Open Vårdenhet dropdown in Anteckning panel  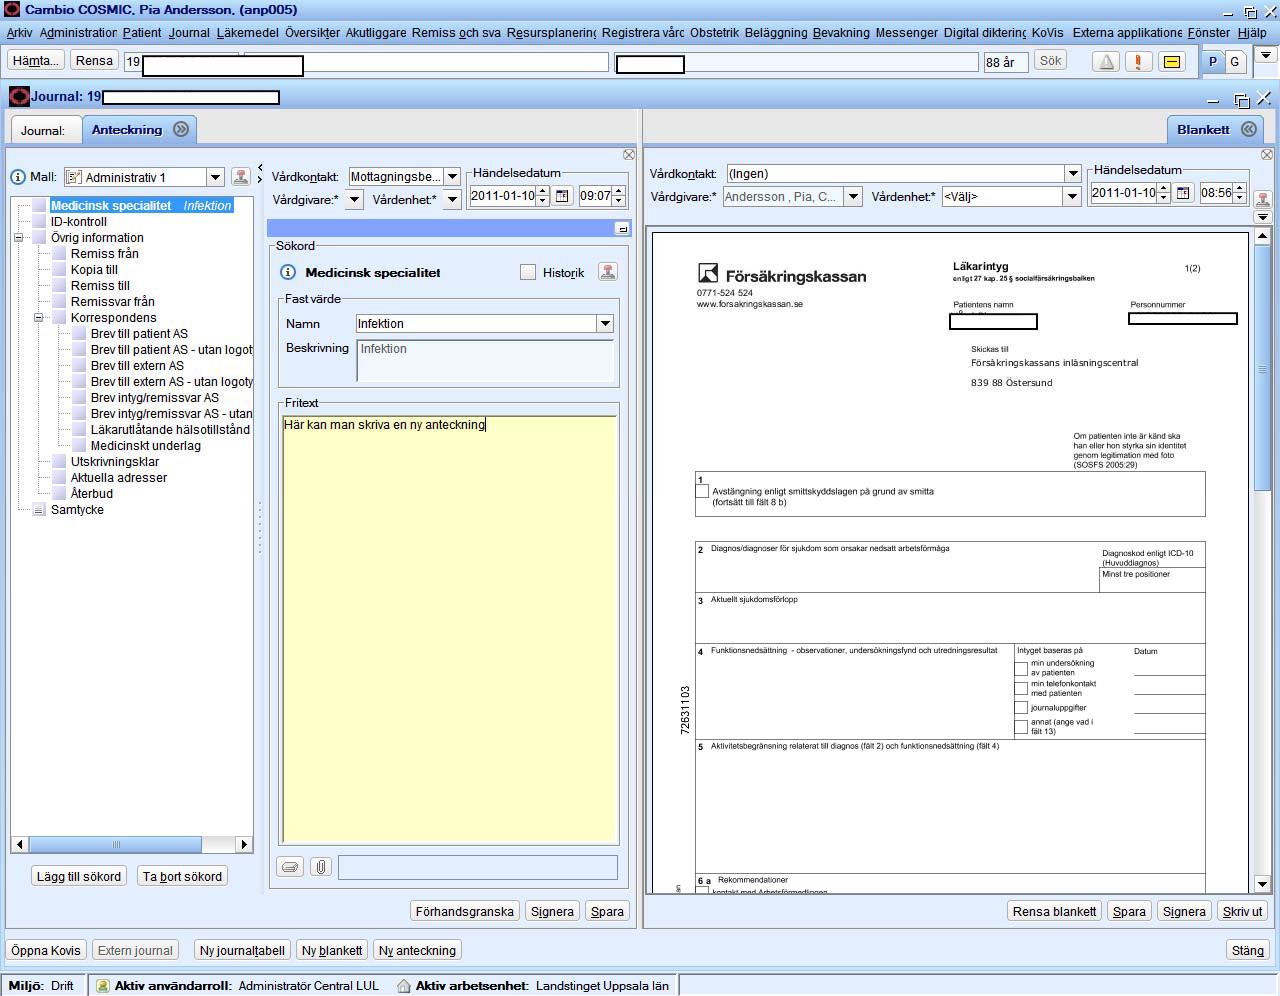pyautogui.click(x=452, y=199)
